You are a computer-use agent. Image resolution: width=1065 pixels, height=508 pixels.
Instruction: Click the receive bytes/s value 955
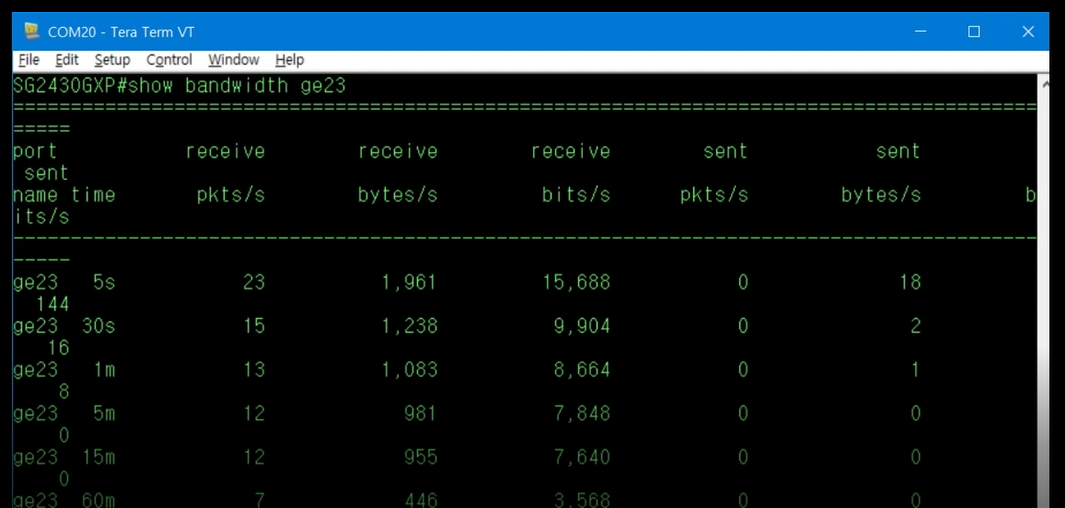(x=420, y=457)
